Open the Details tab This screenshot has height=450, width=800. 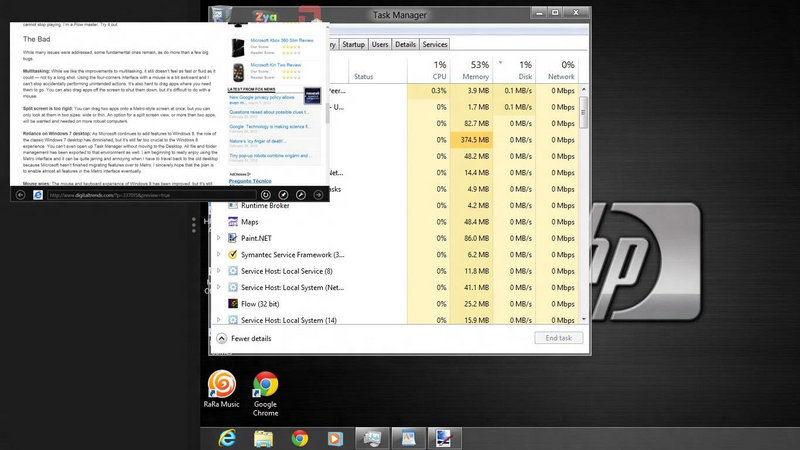point(405,45)
